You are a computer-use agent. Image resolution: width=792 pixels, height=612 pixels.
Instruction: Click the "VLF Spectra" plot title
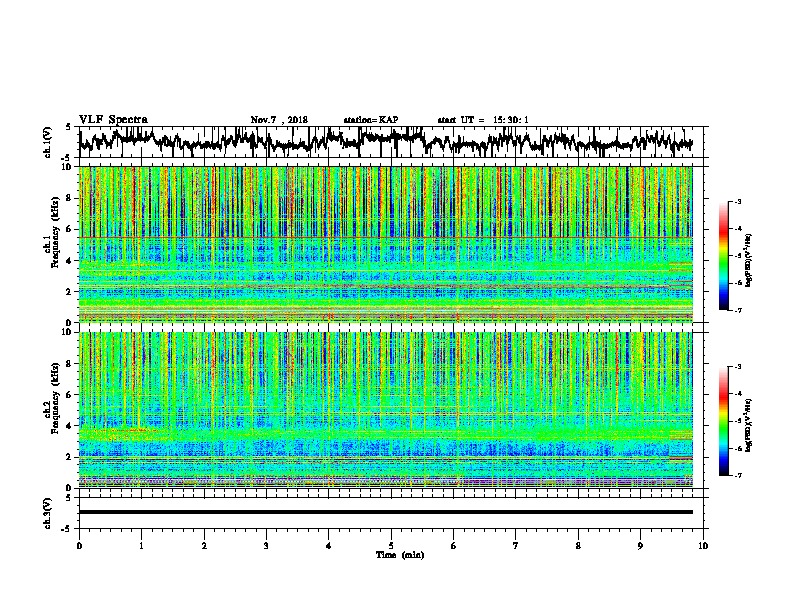(x=113, y=120)
